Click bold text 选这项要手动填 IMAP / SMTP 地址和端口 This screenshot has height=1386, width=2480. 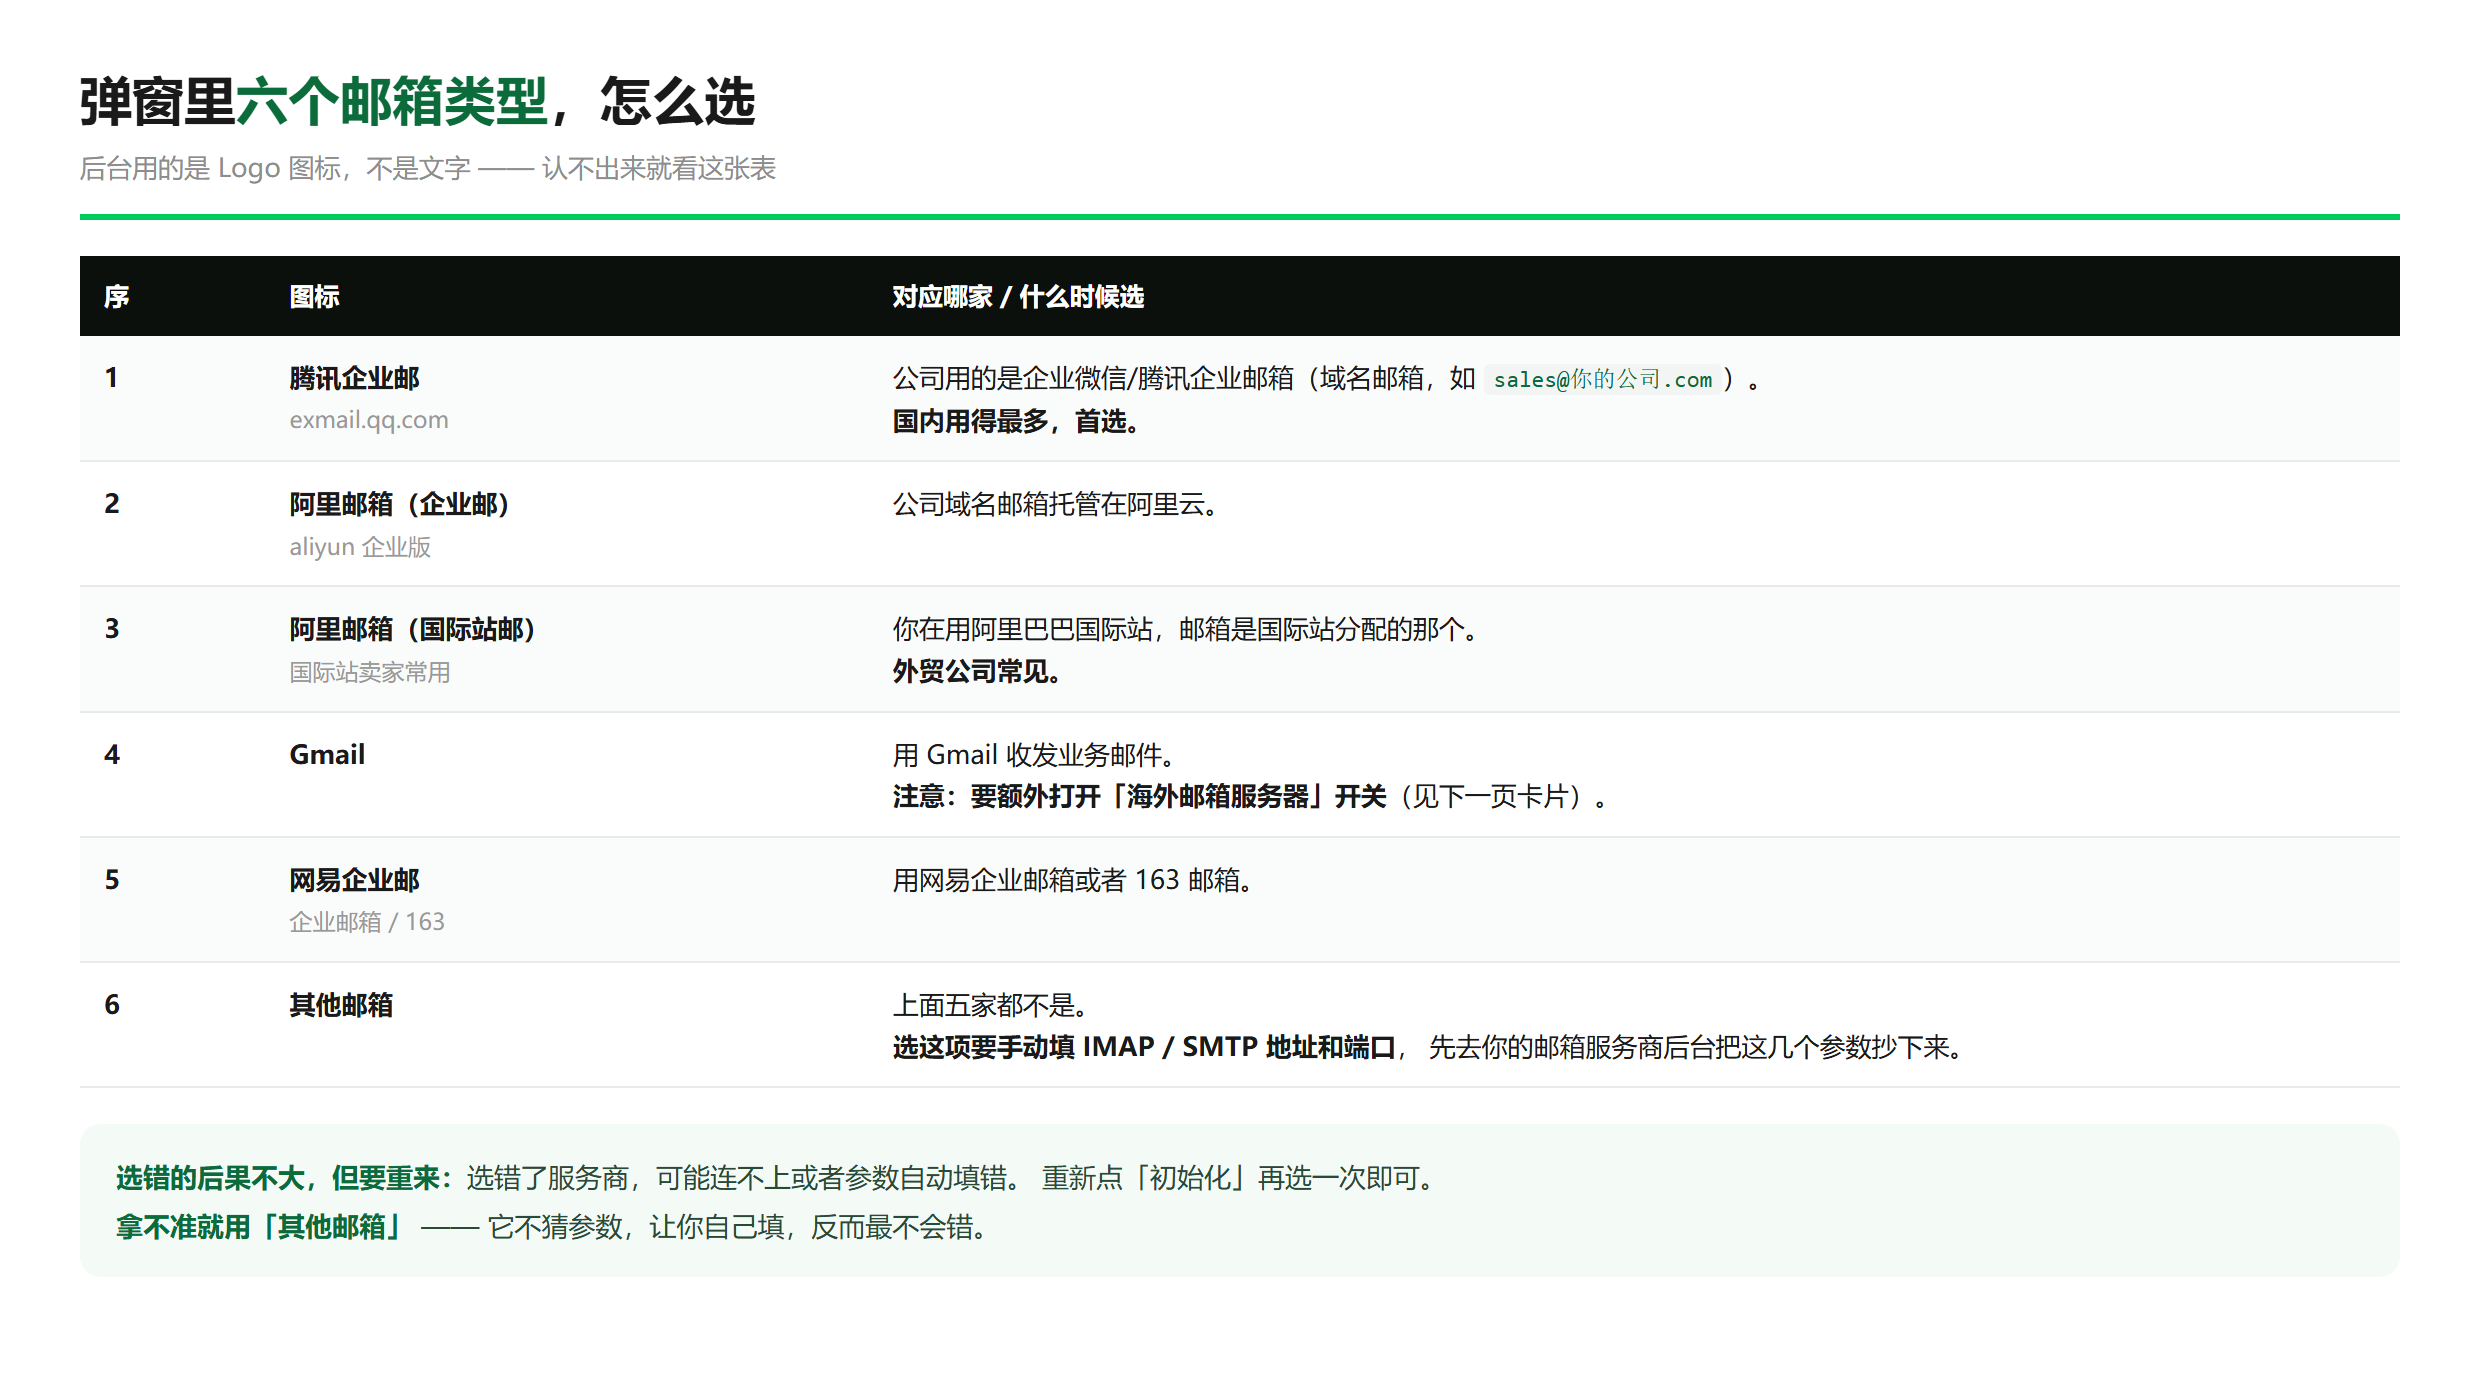[x=1144, y=1047]
